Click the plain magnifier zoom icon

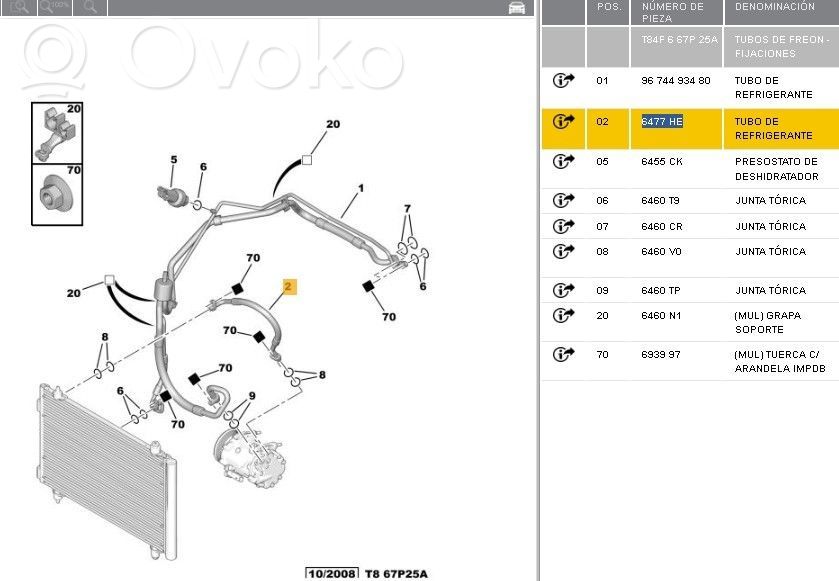click(x=90, y=7)
